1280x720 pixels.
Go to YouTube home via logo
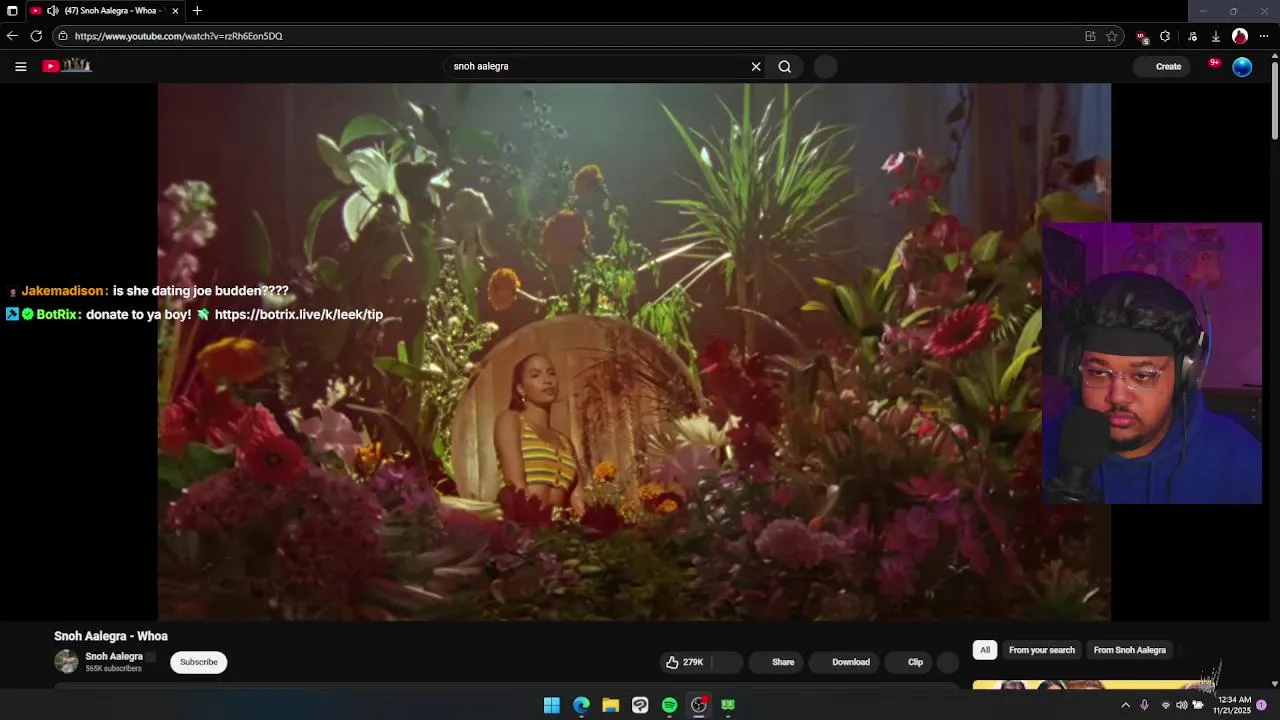(67, 66)
